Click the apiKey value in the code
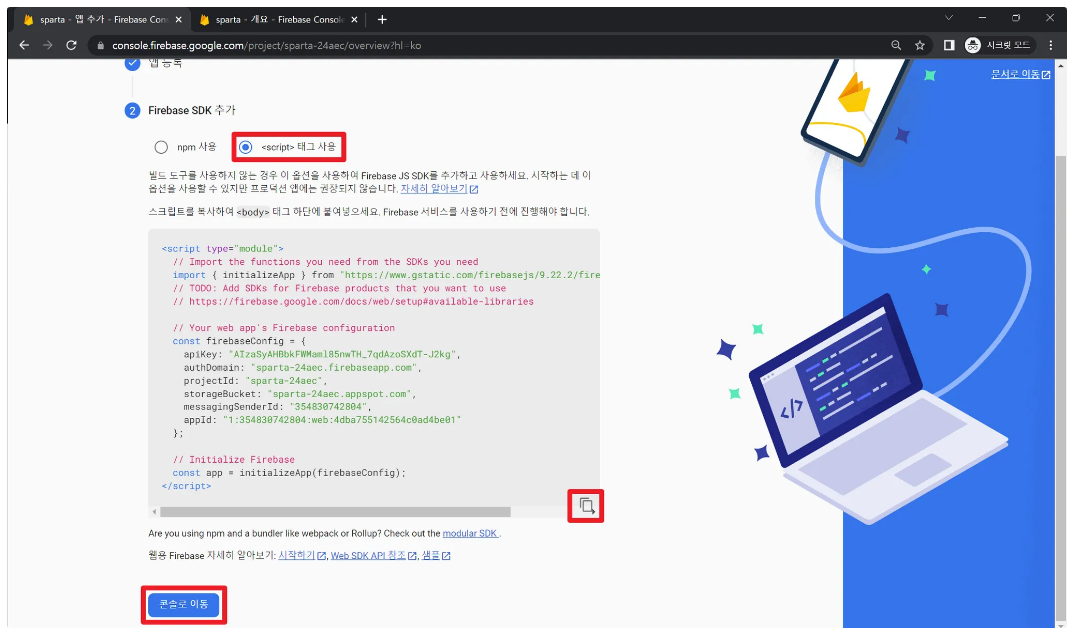Screen dimensions: 1075x634 pyautogui.click(x=343, y=354)
